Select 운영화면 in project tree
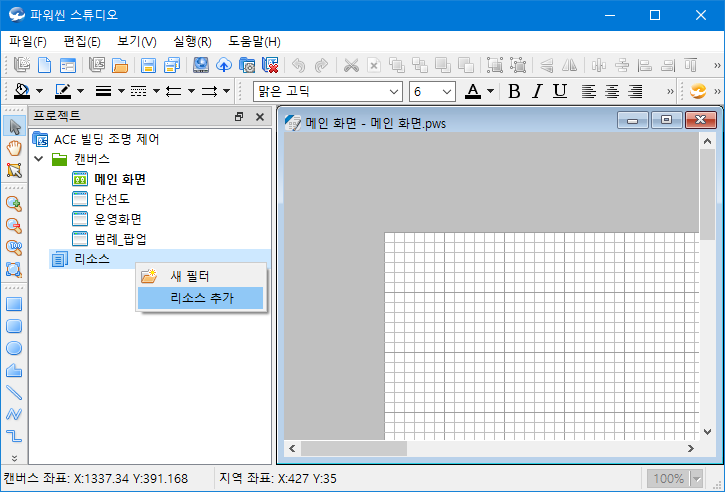This screenshot has width=725, height=492. pyautogui.click(x=120, y=219)
